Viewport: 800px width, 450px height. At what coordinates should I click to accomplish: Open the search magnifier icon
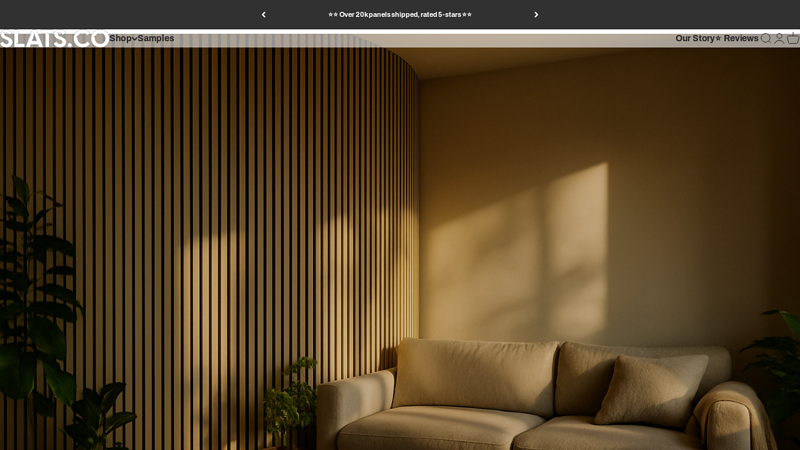pyautogui.click(x=766, y=38)
